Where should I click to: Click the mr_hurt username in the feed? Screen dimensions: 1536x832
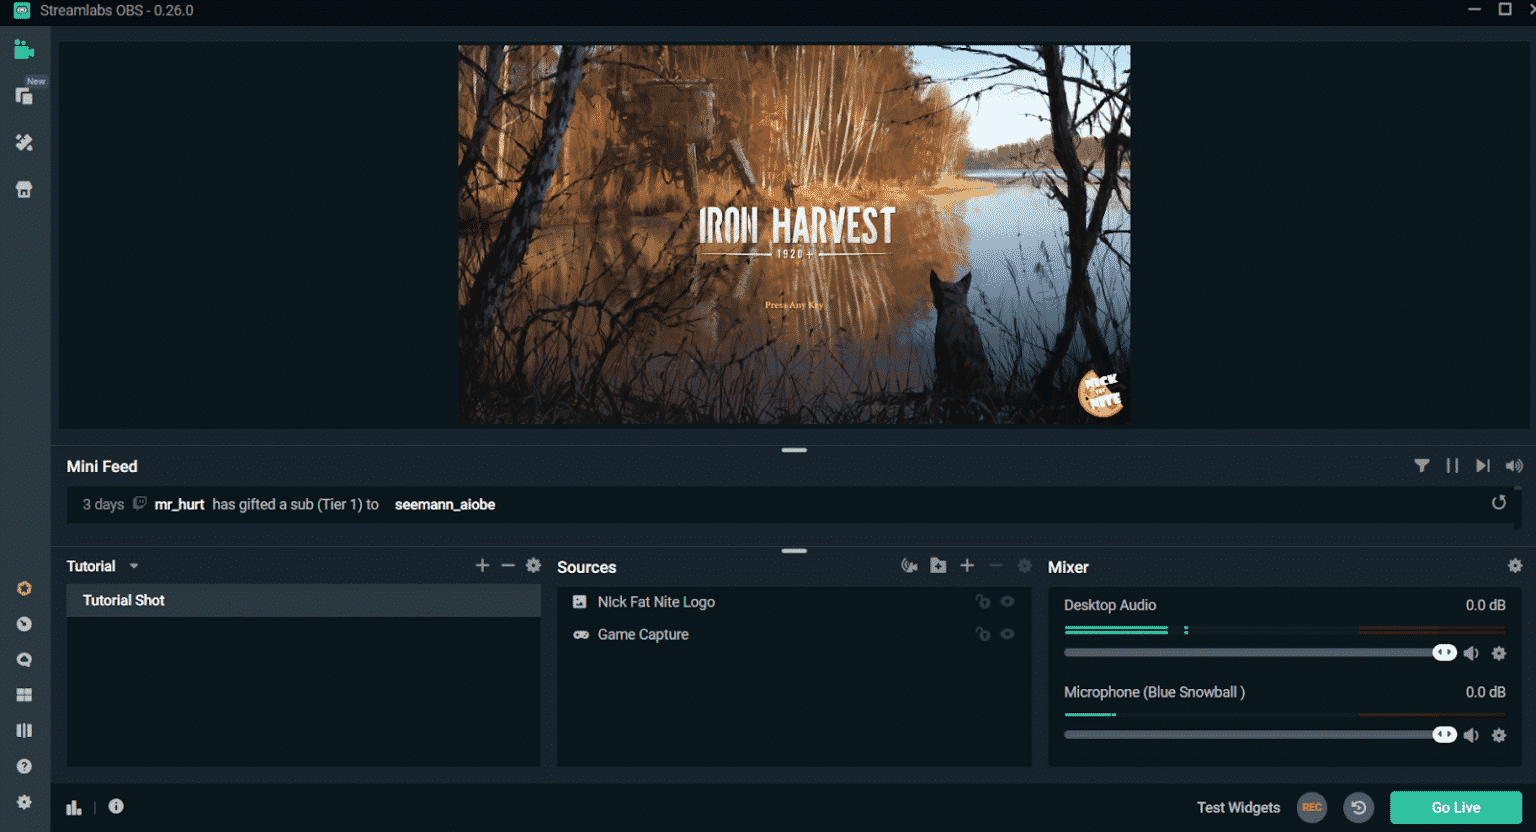coord(179,504)
